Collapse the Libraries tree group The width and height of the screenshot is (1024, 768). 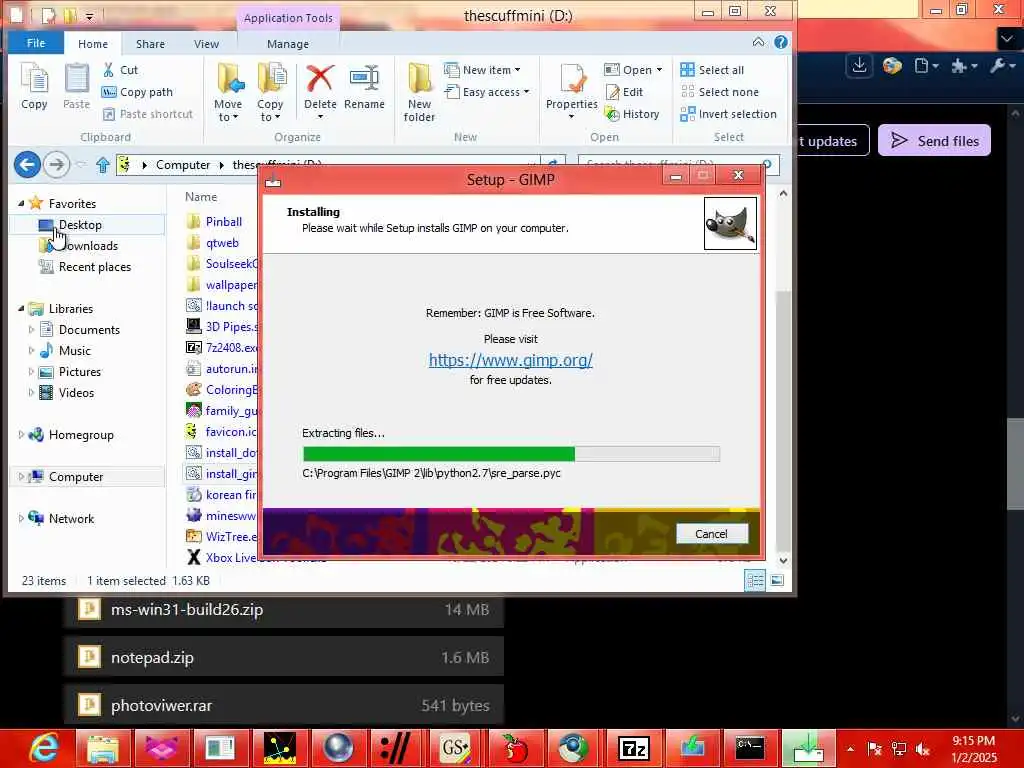21,308
